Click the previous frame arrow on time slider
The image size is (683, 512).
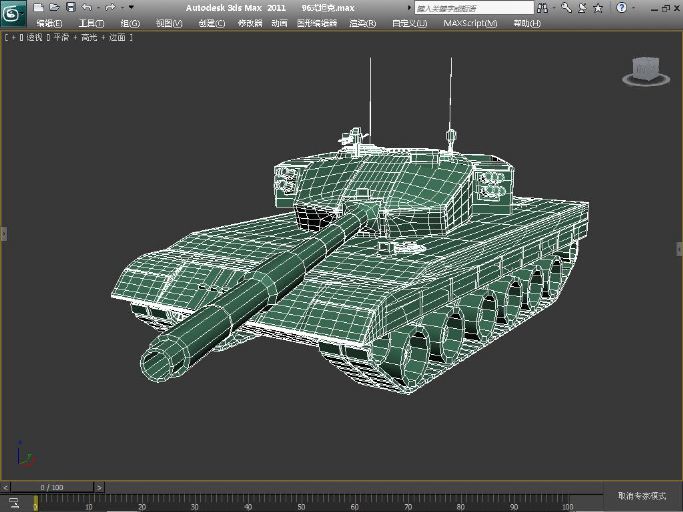pos(5,487)
